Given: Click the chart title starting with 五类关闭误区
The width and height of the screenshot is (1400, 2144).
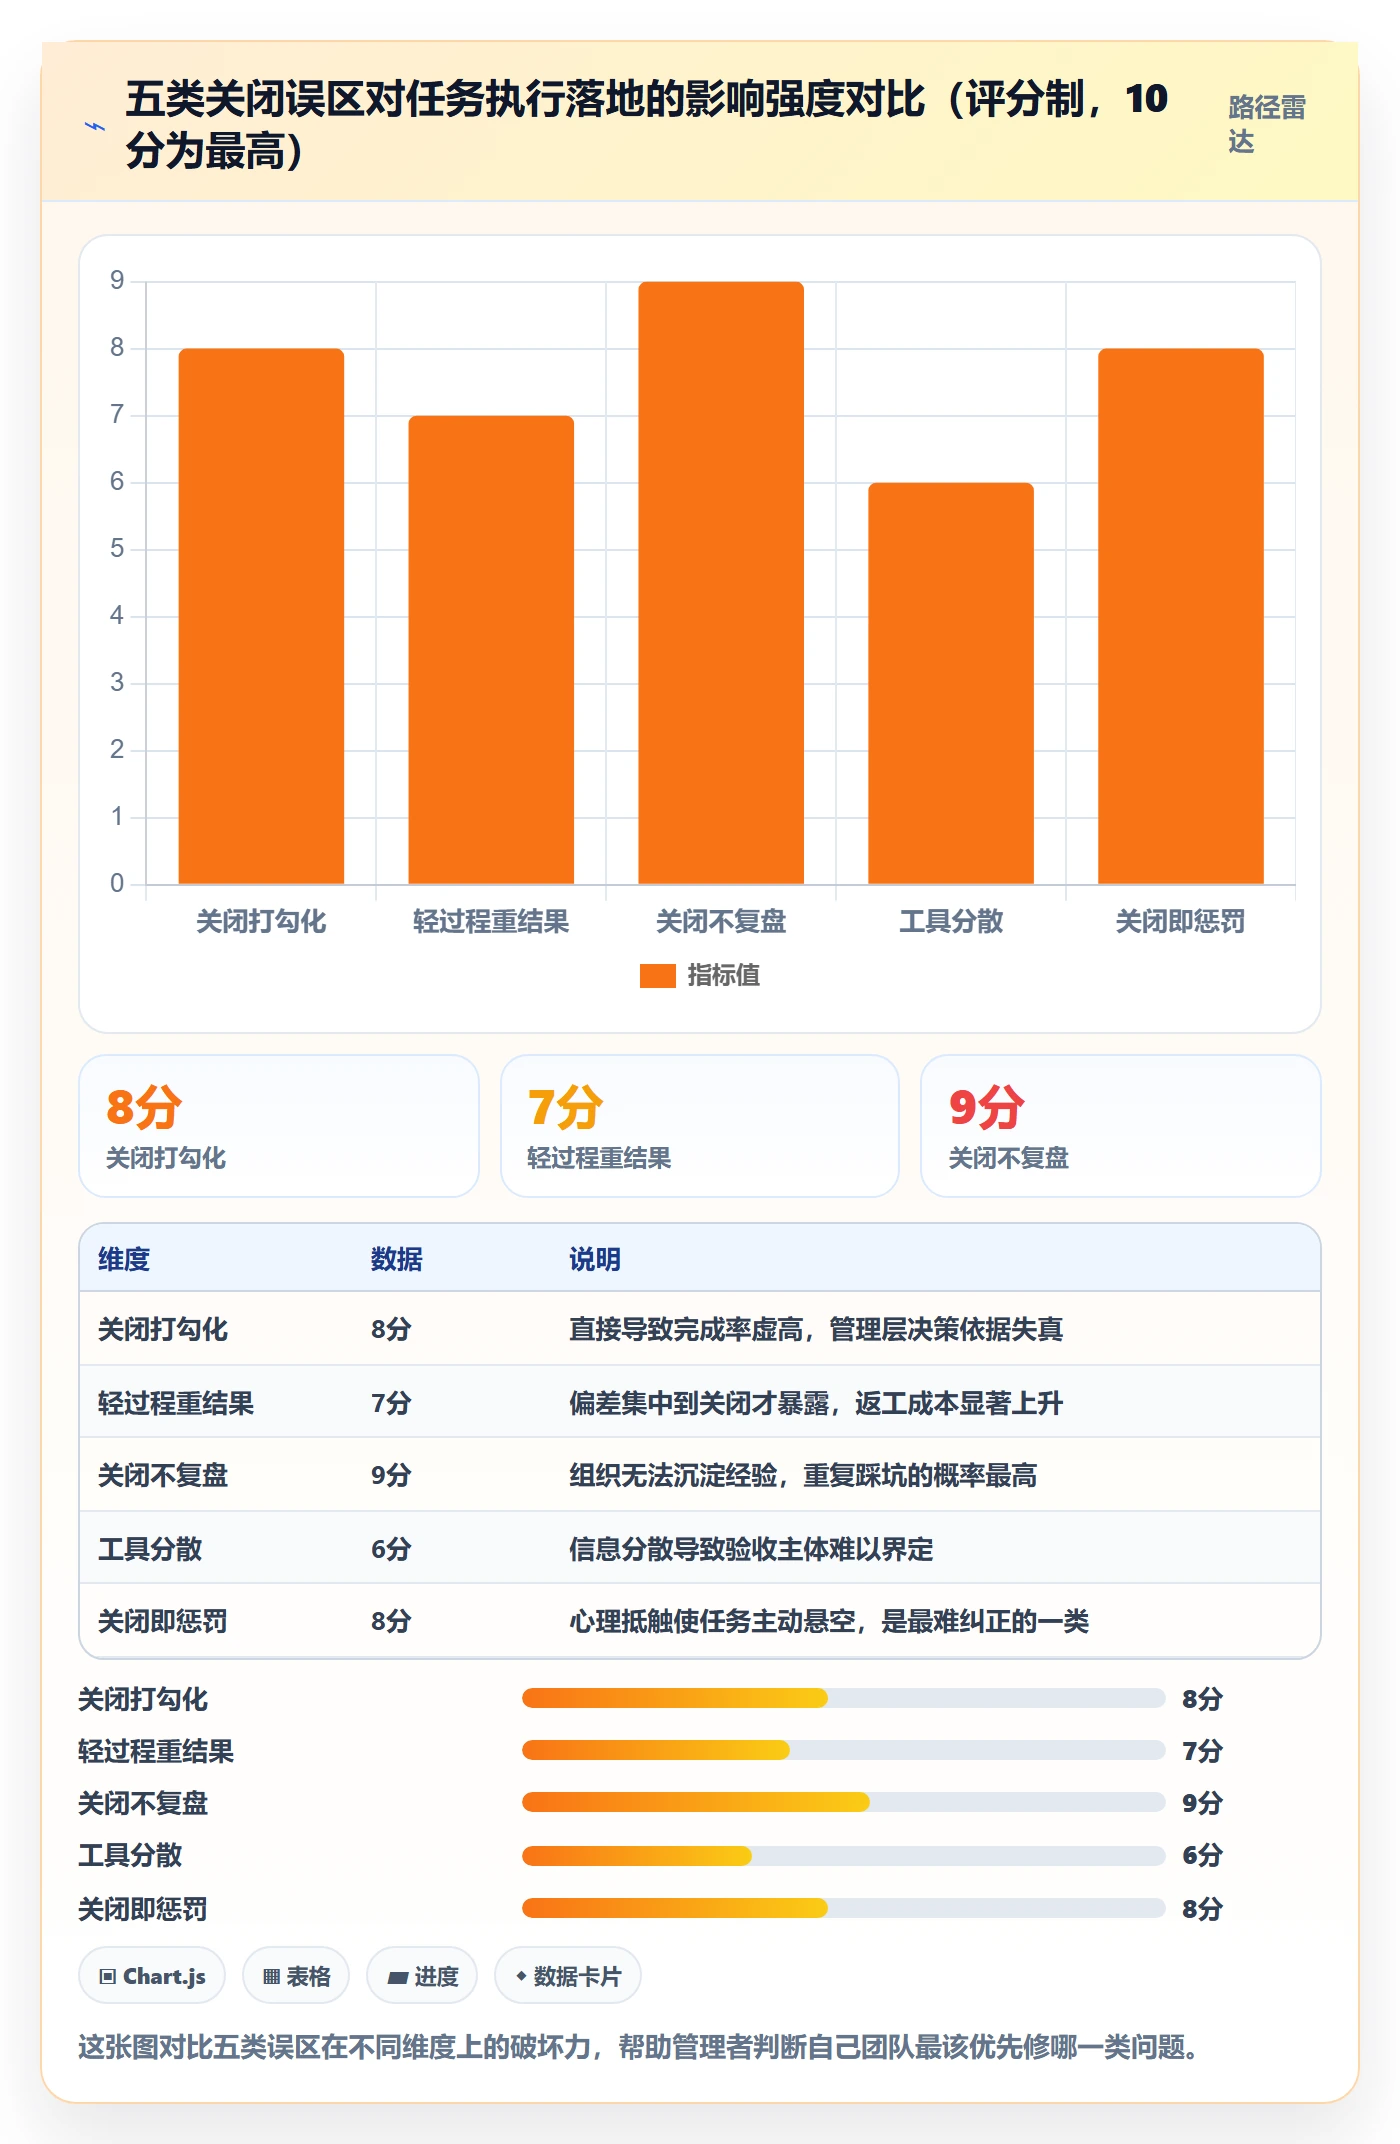Looking at the screenshot, I should coord(647,125).
